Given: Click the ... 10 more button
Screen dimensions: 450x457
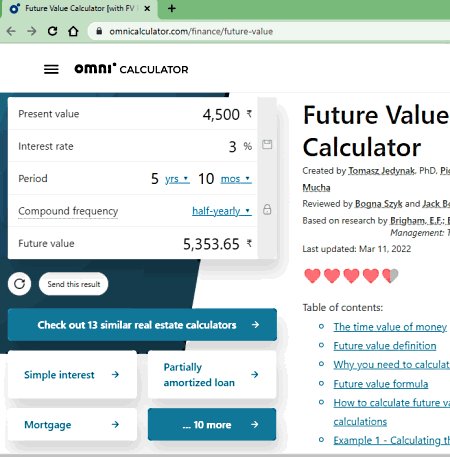Looking at the screenshot, I should (212, 424).
